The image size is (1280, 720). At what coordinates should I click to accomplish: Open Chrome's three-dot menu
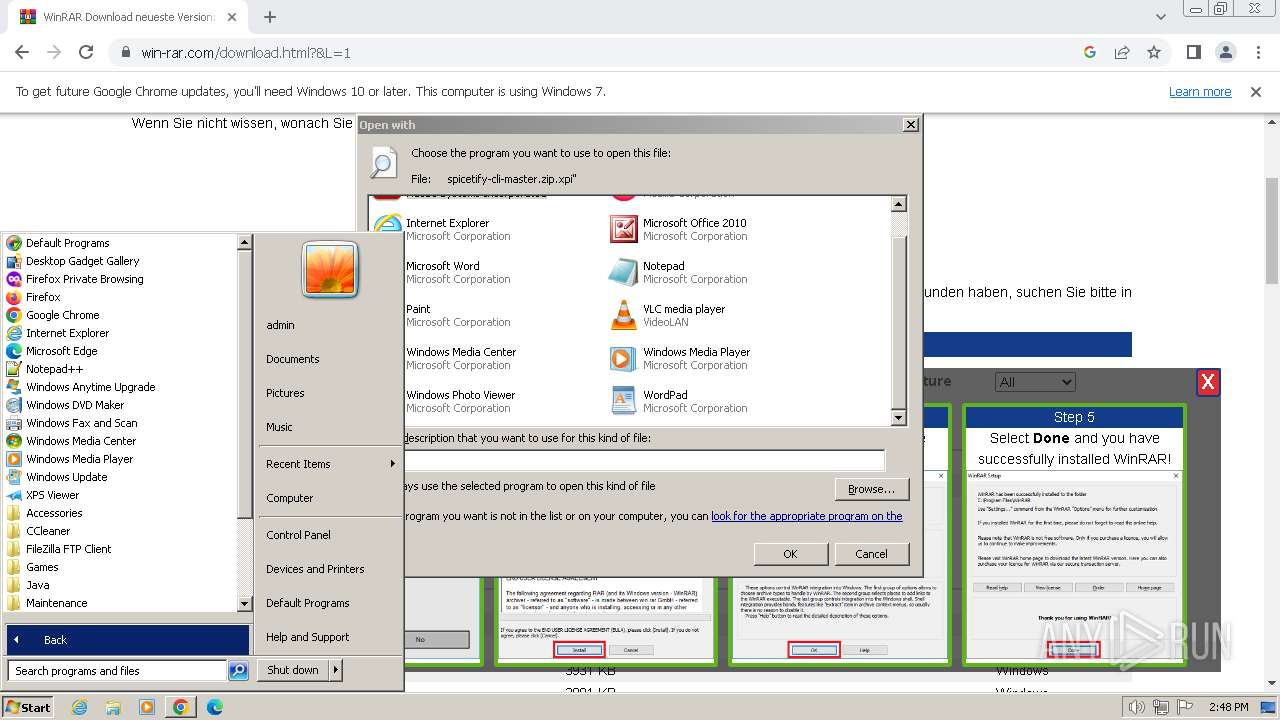[1256, 52]
